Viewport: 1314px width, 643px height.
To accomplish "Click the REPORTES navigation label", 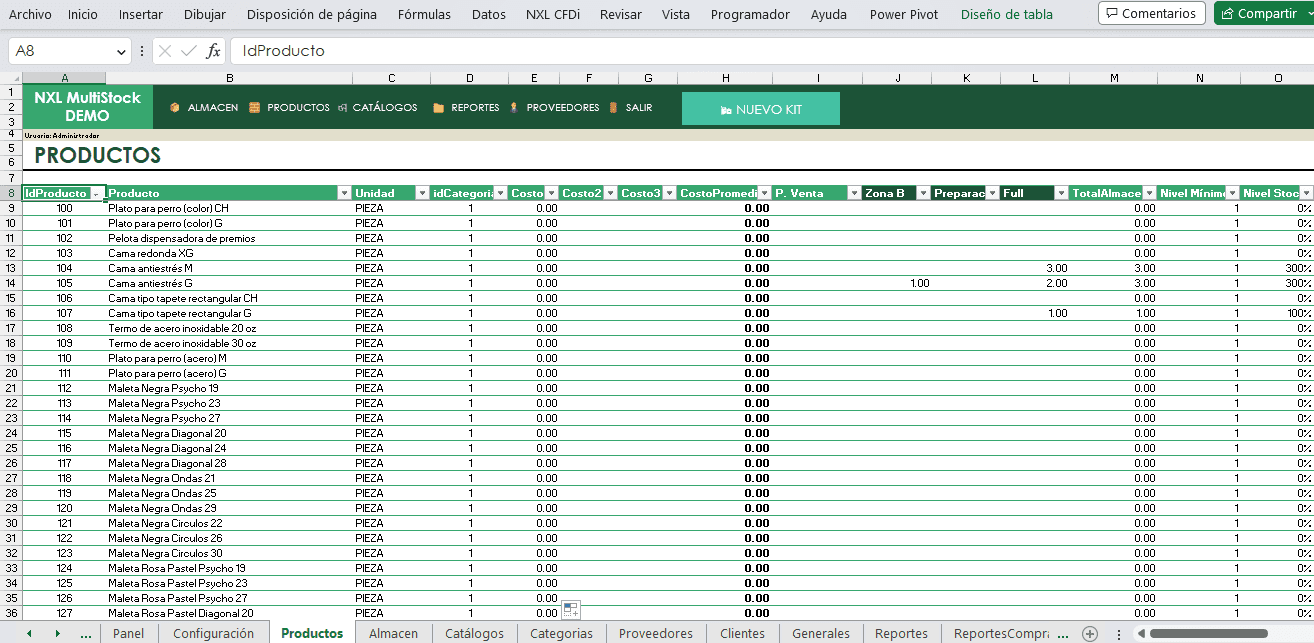I will point(475,108).
